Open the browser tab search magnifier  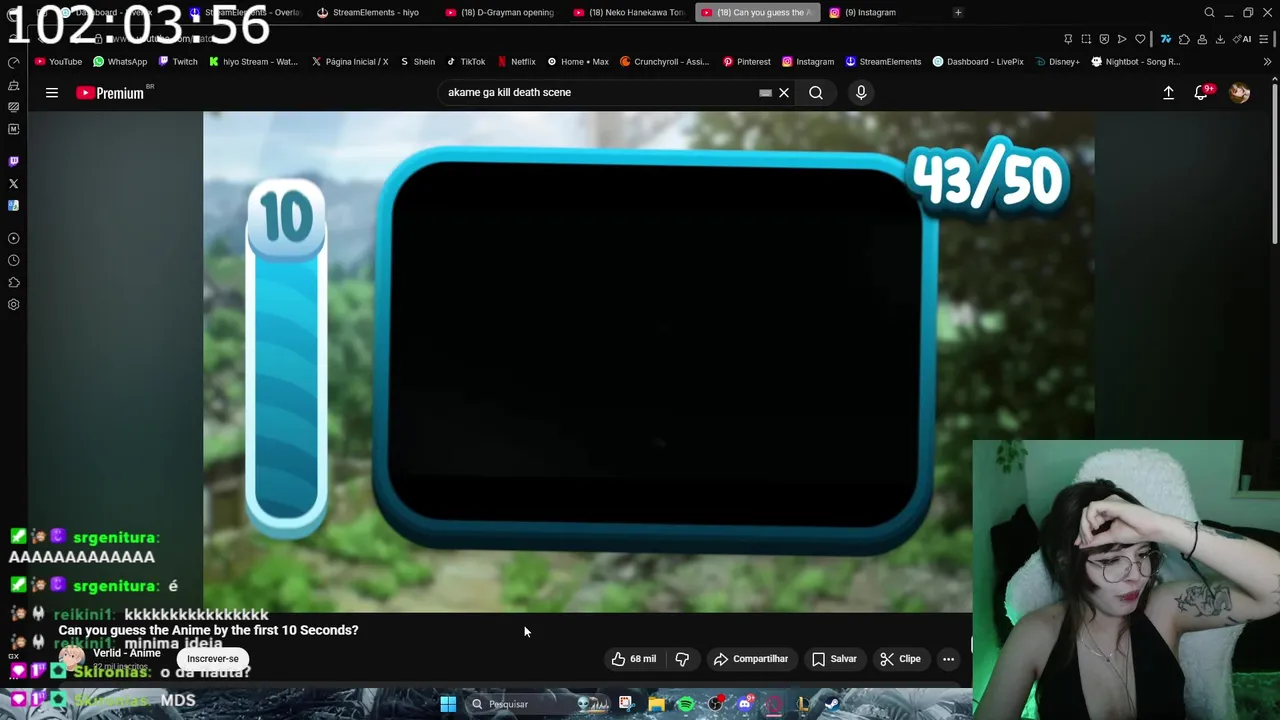[x=1209, y=12]
